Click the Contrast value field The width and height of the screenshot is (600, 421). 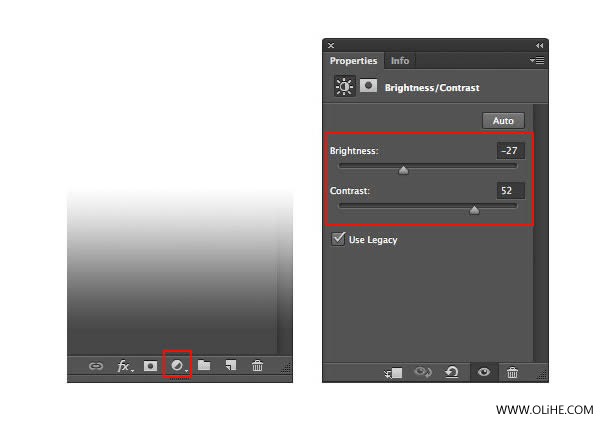(x=510, y=191)
